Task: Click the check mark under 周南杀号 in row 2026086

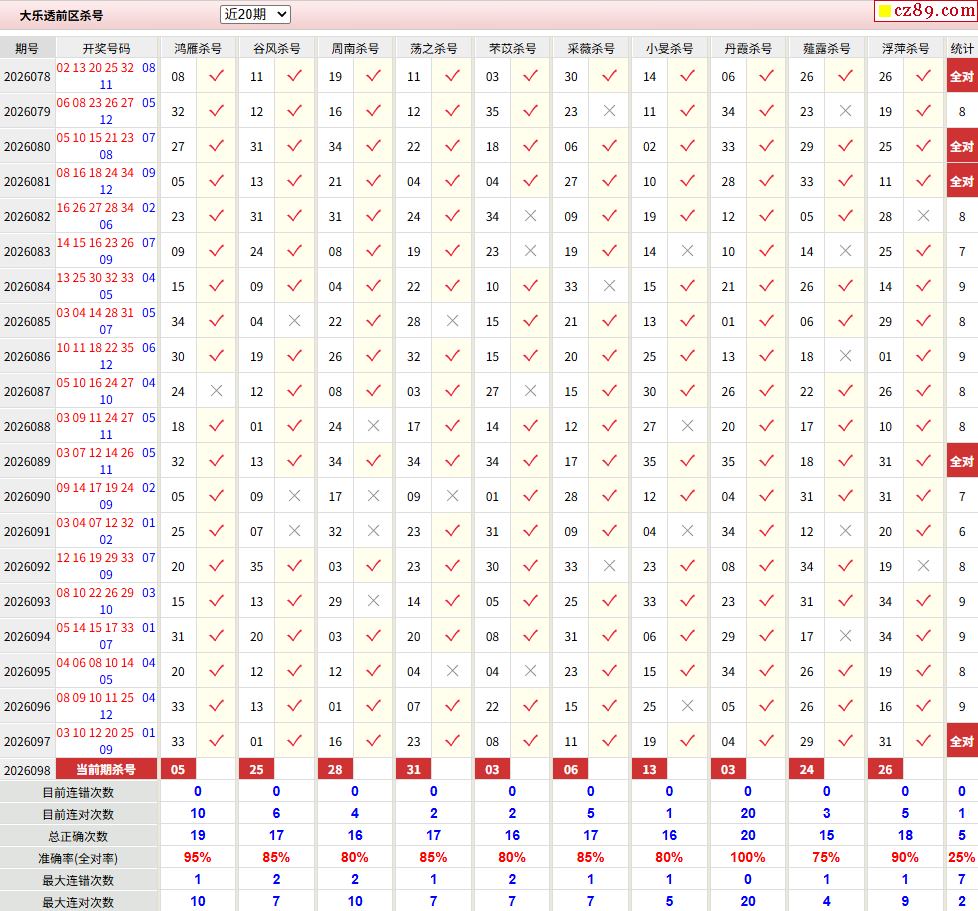Action: [x=374, y=356]
